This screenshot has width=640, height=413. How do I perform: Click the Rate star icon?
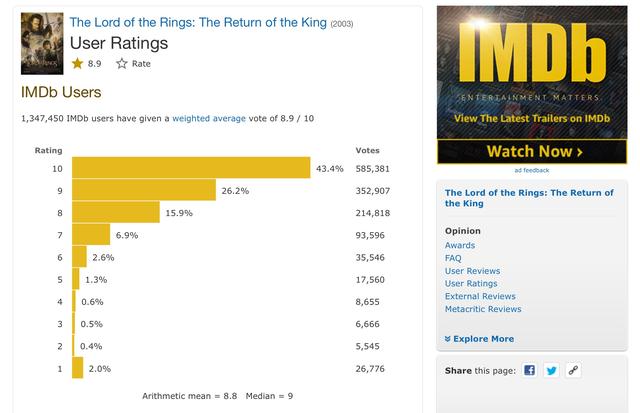[122, 63]
